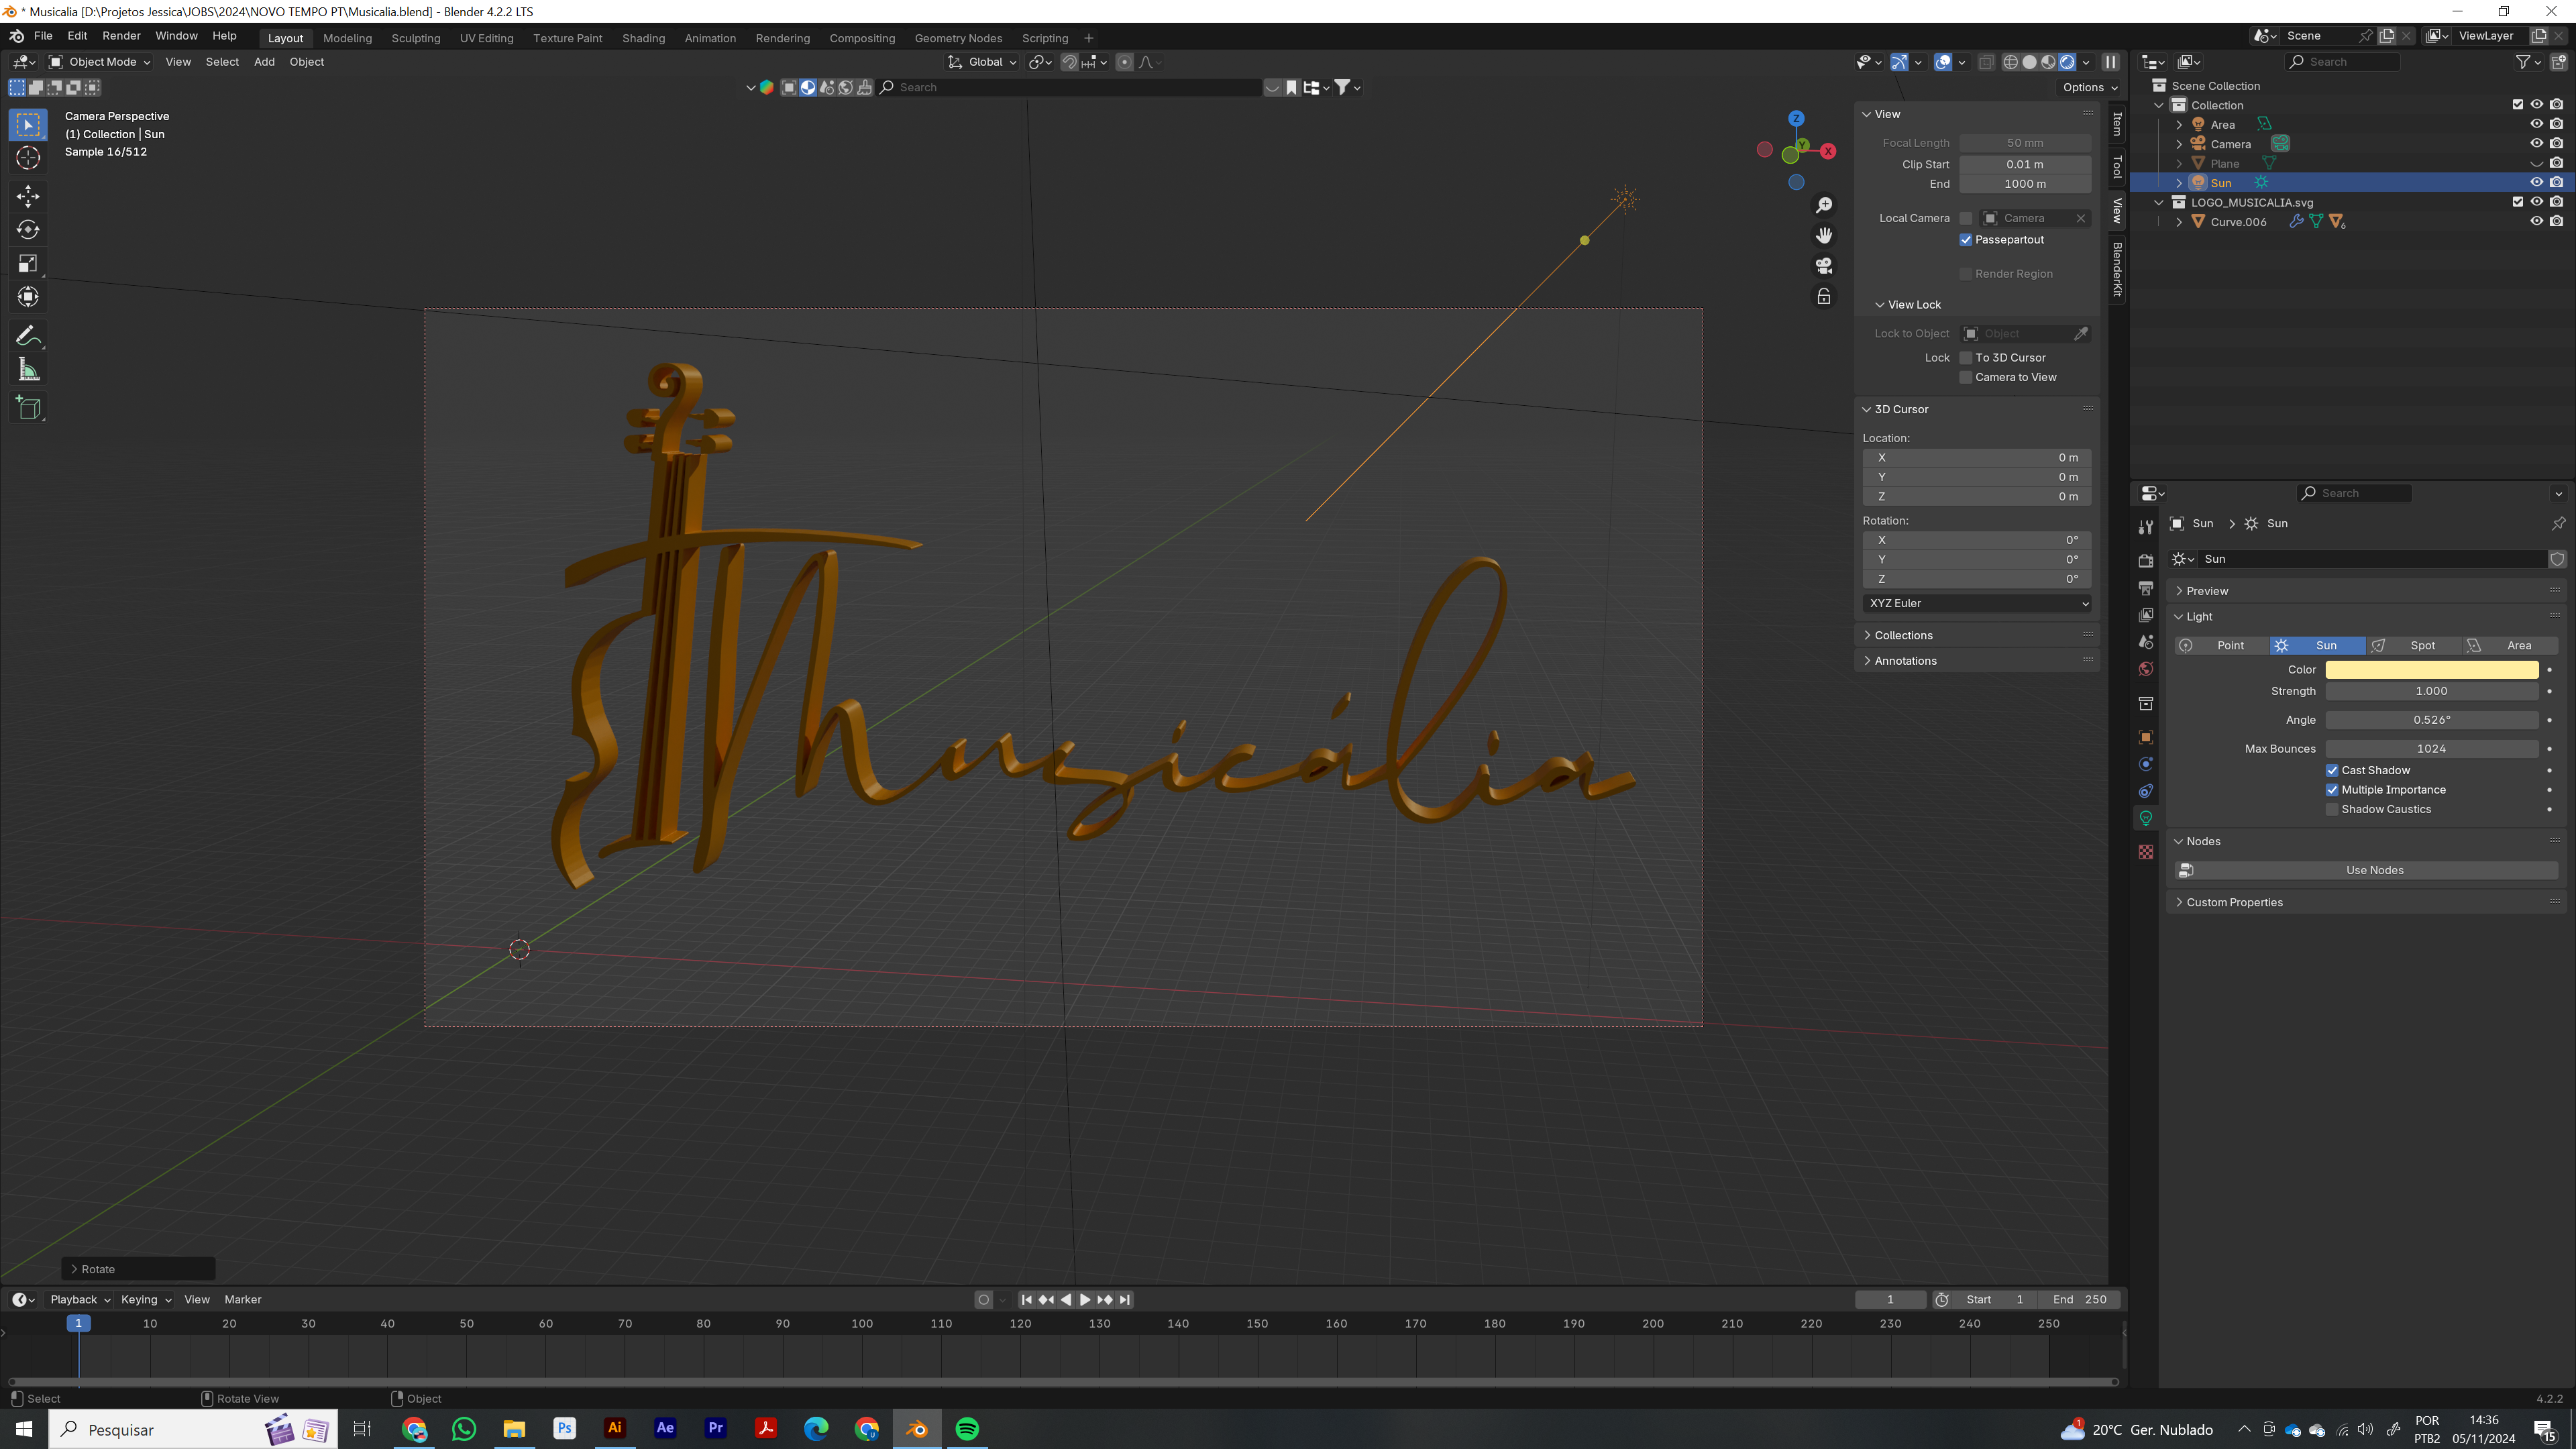The image size is (2576, 1449).
Task: Activate the Scale tool
Action: pos(28,263)
